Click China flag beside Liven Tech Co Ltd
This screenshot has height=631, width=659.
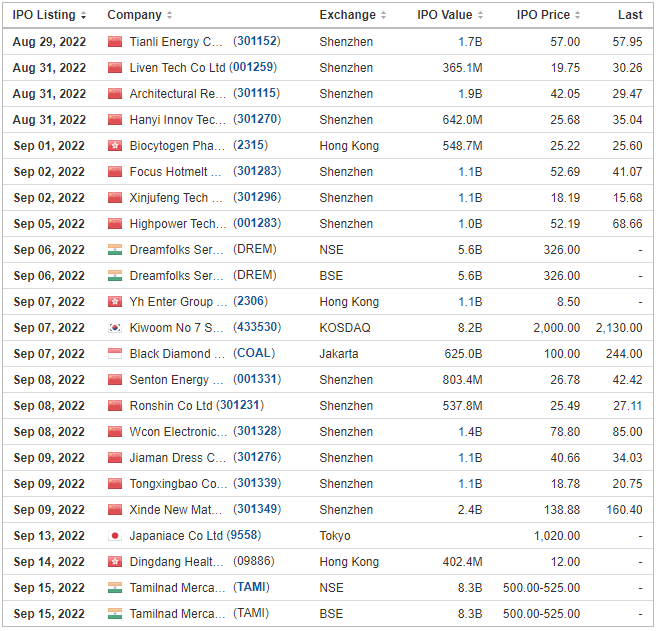pyautogui.click(x=115, y=68)
